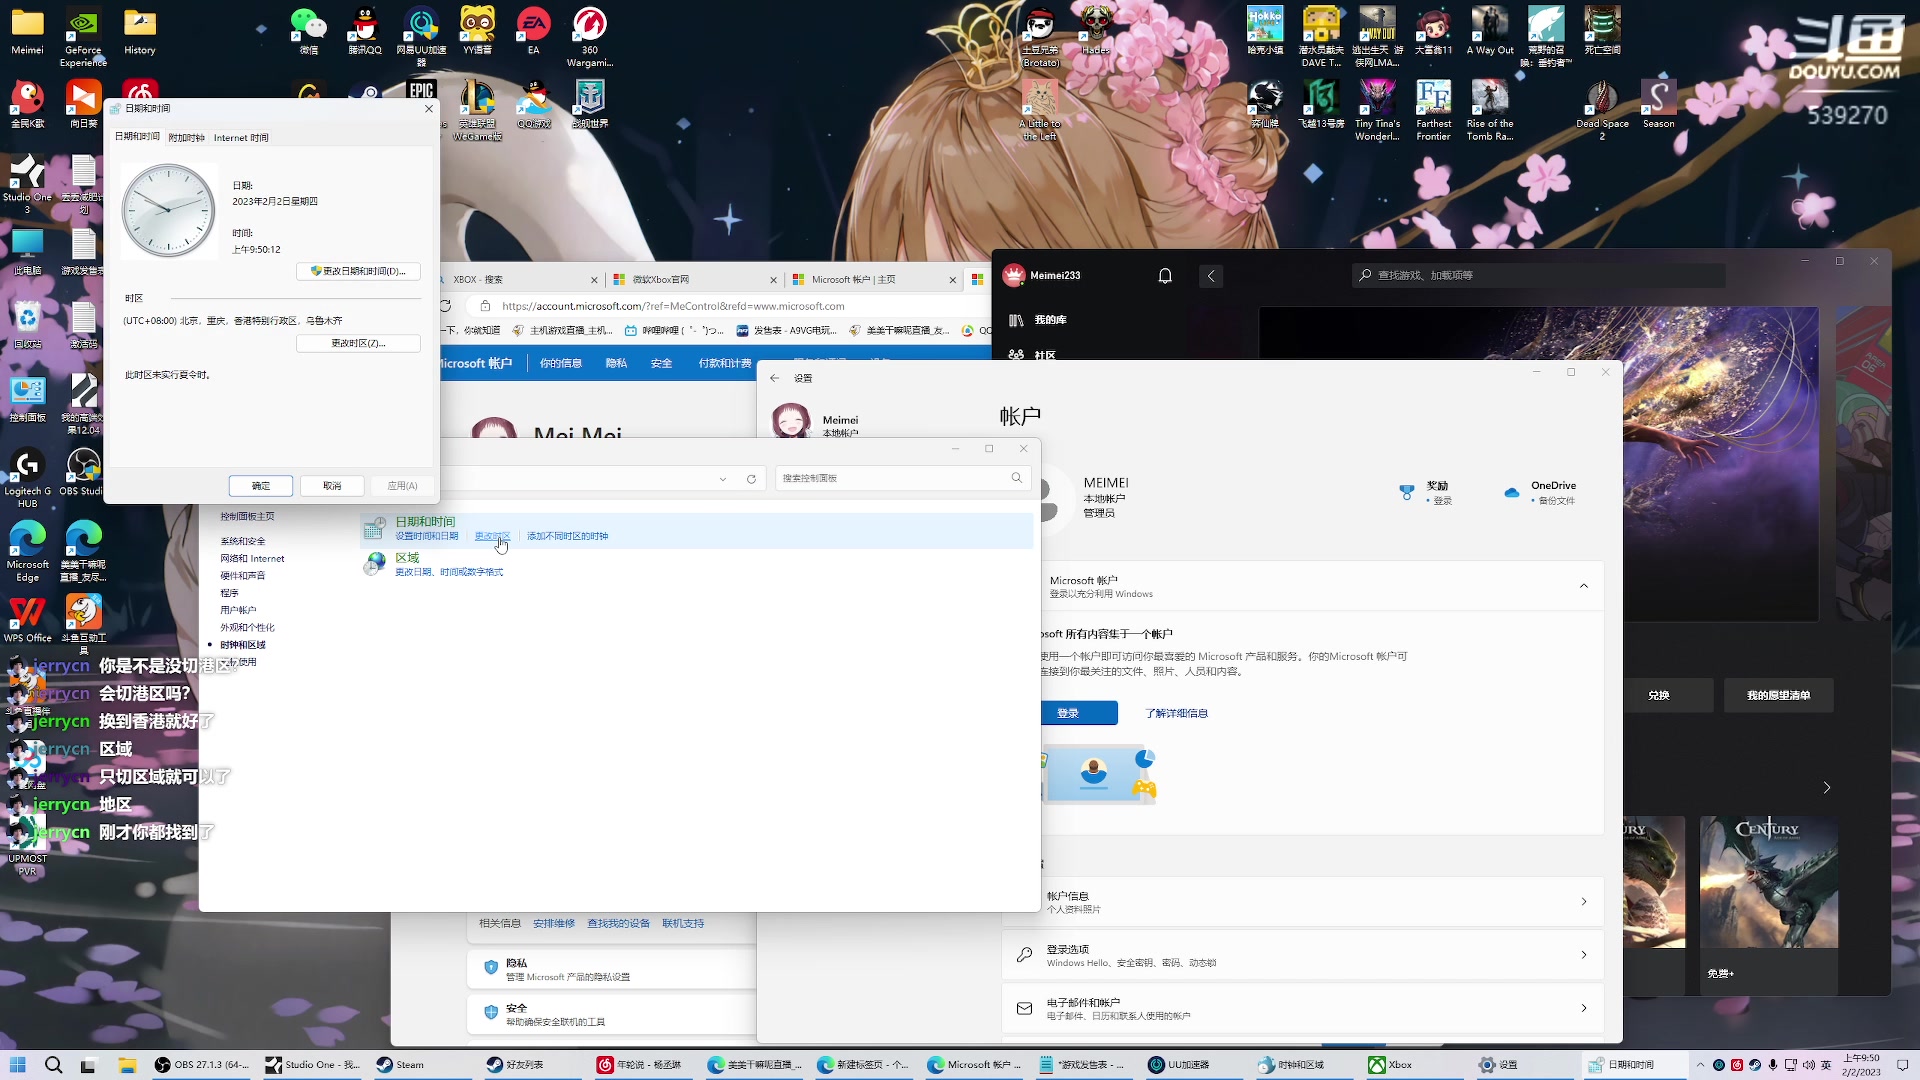
Task: Open 付款和计费 on Microsoft account page
Action: tap(725, 363)
